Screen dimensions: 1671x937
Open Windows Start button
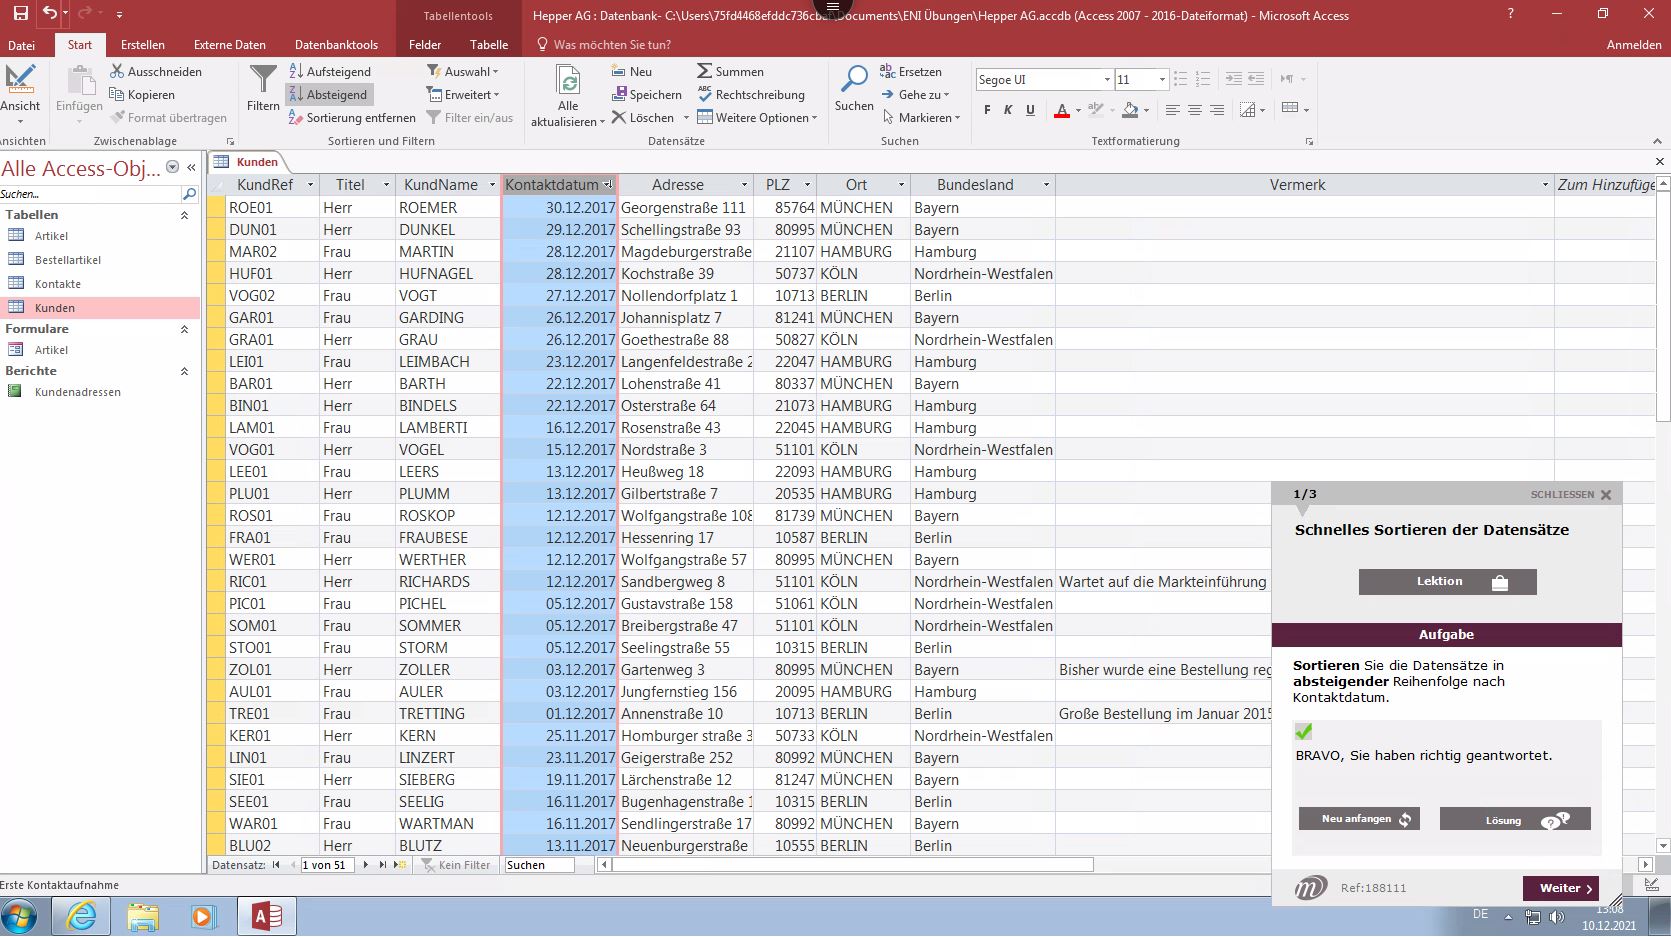tap(20, 916)
